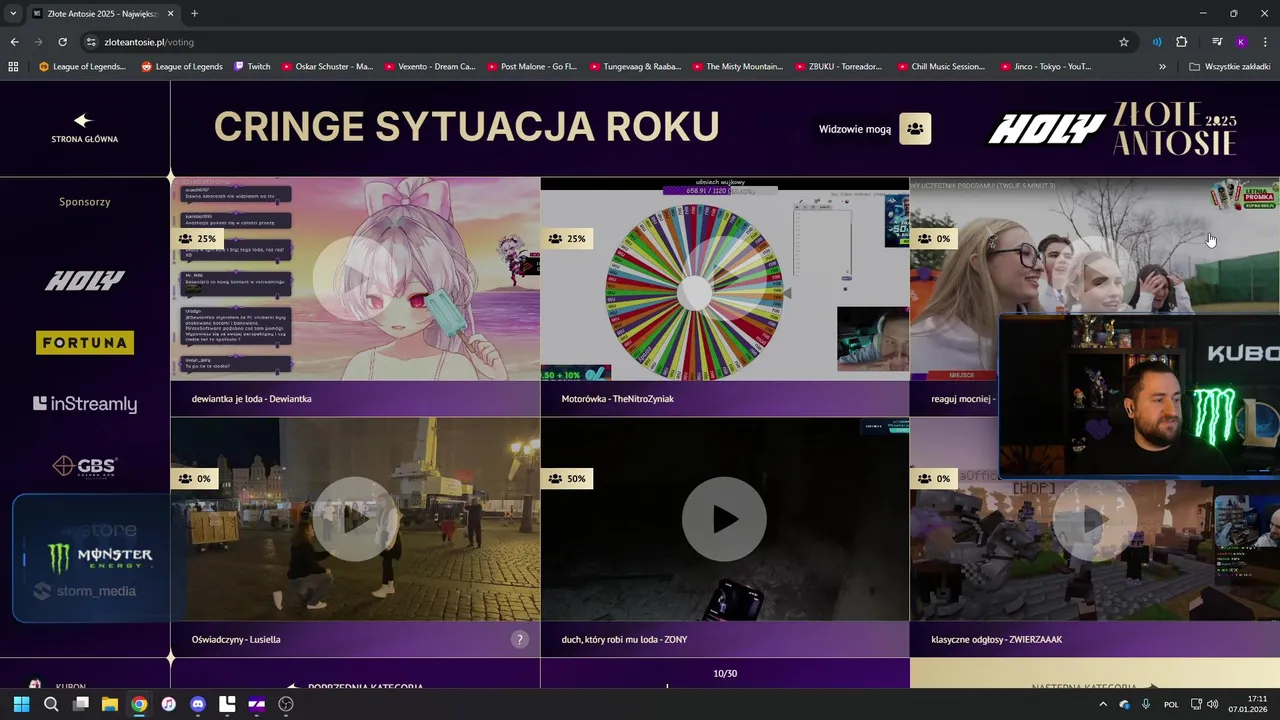The image size is (1280, 720).
Task: Open the Chrome profile avatar K
Action: coord(1241,42)
